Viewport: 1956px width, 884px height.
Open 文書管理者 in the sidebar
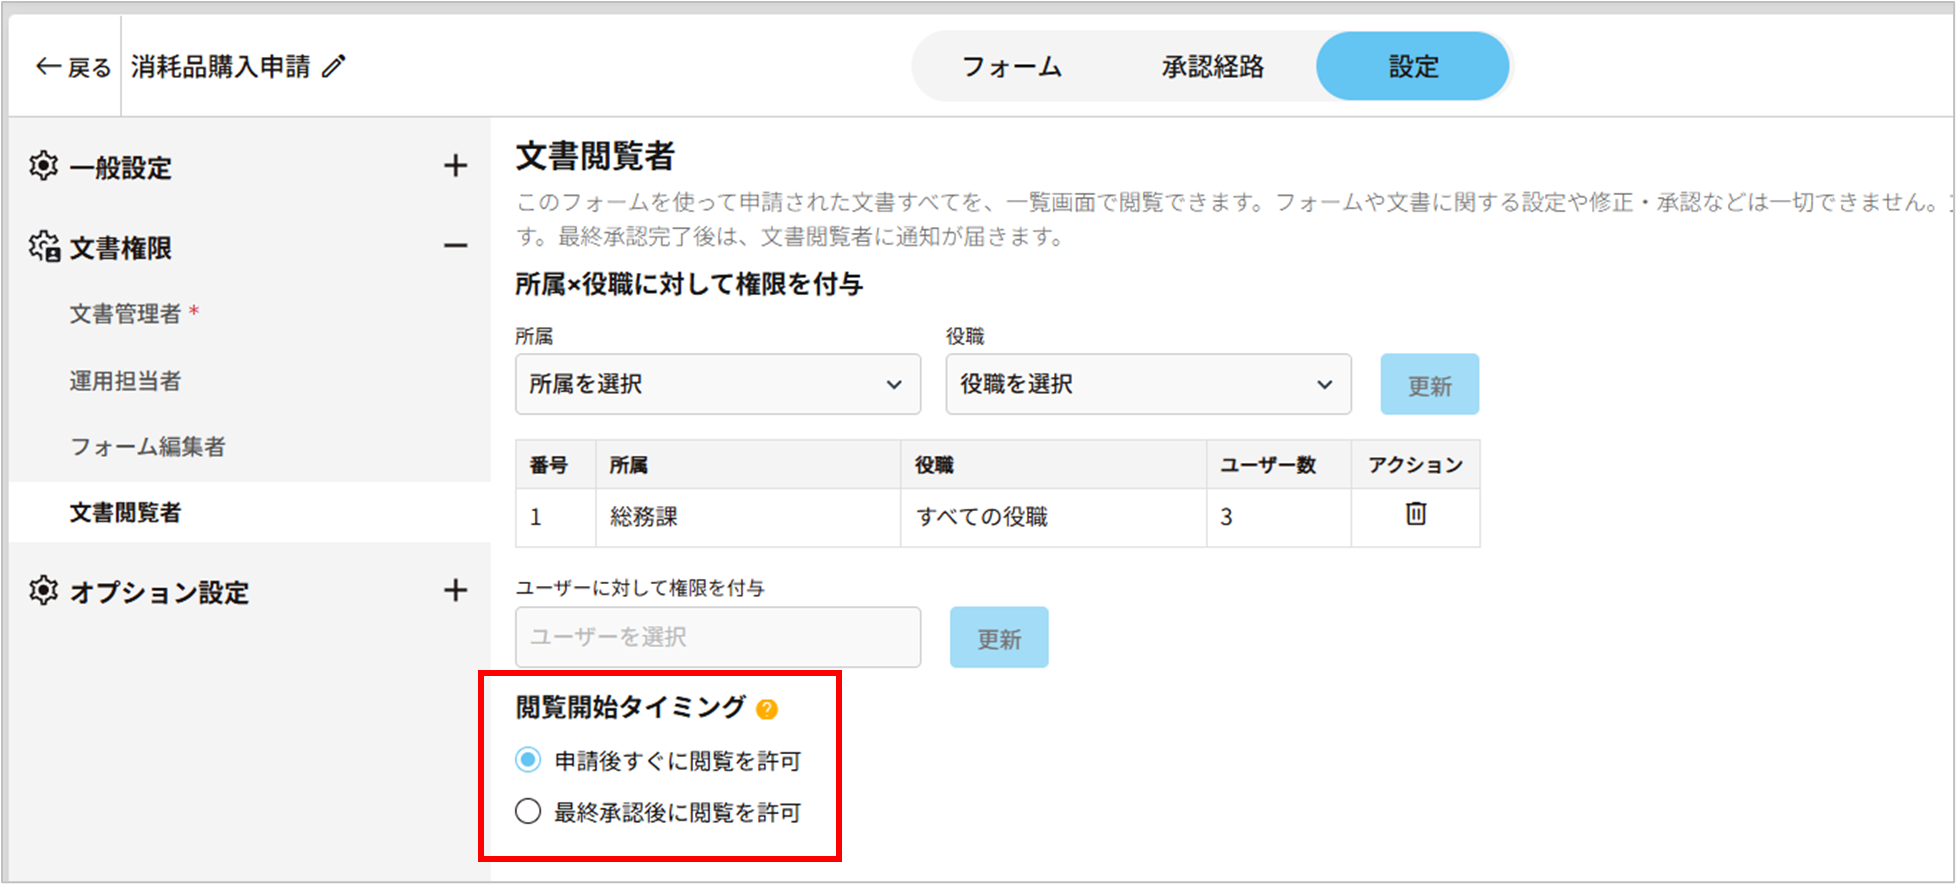[125, 314]
